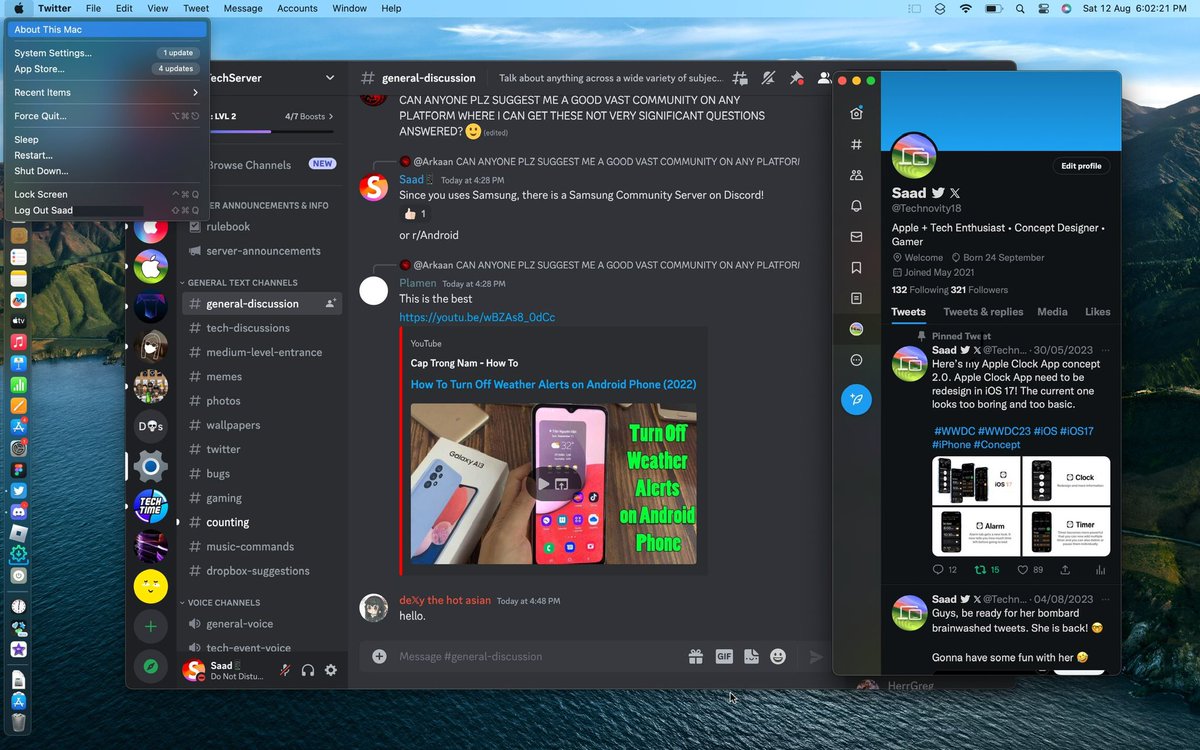Viewport: 1200px width, 750px height.
Task: Switch to Tweets & replies tab
Action: (x=983, y=312)
